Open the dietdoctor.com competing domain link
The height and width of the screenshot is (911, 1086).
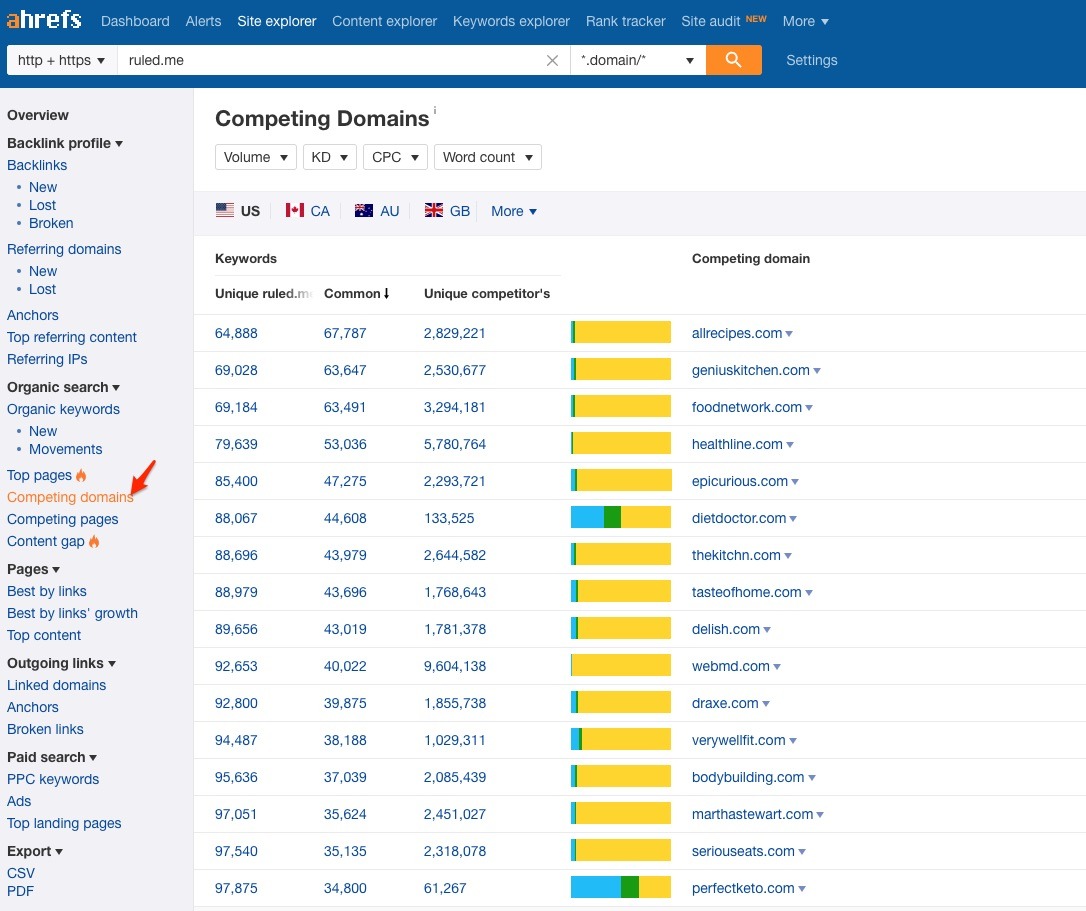(x=738, y=518)
